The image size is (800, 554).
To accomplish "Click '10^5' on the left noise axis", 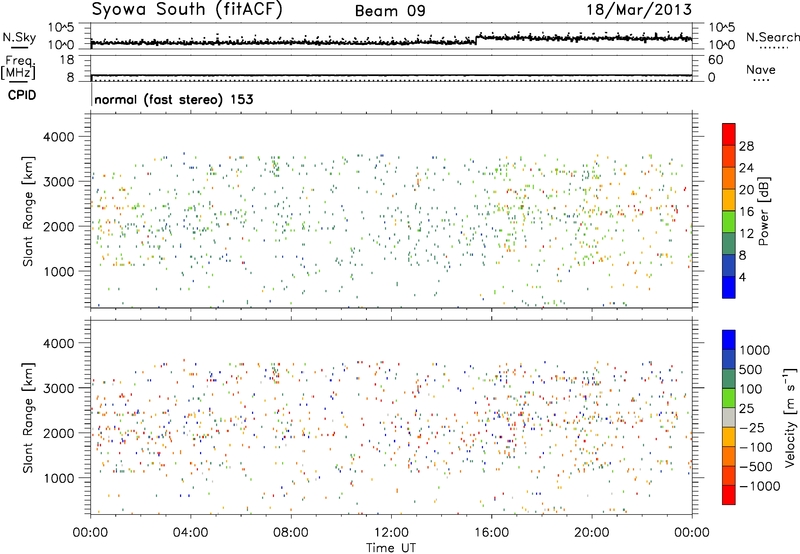I will click(61, 27).
